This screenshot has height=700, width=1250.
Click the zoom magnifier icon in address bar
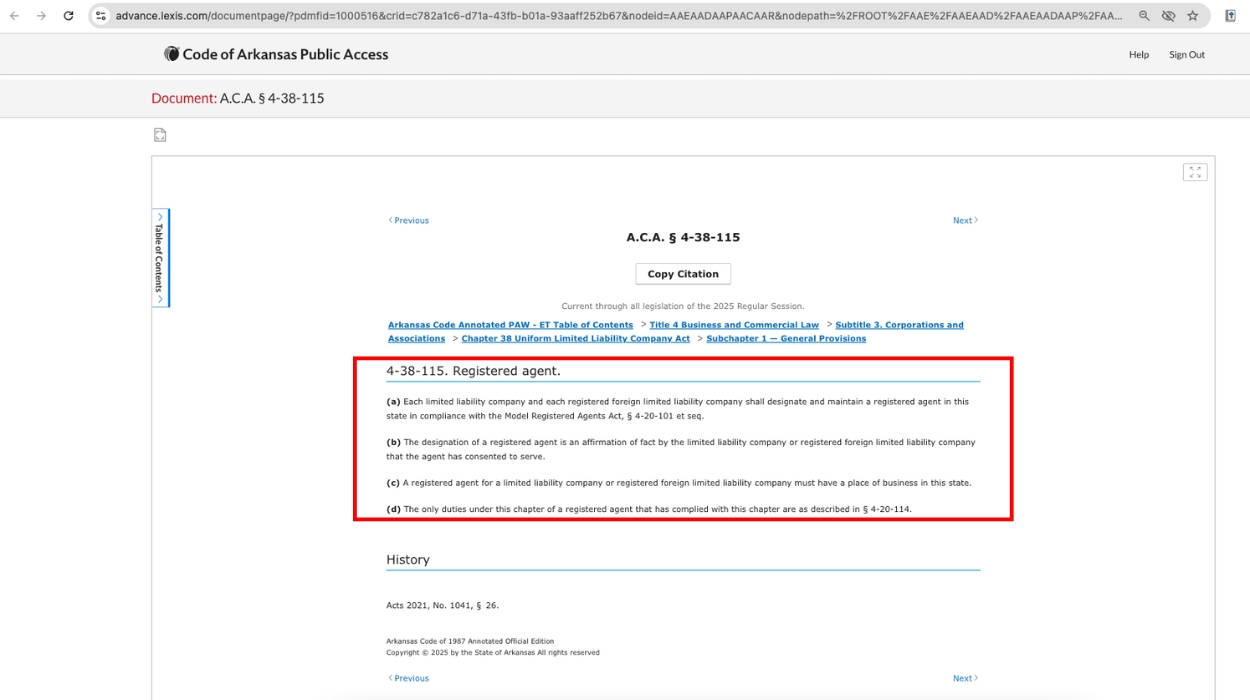point(1144,16)
